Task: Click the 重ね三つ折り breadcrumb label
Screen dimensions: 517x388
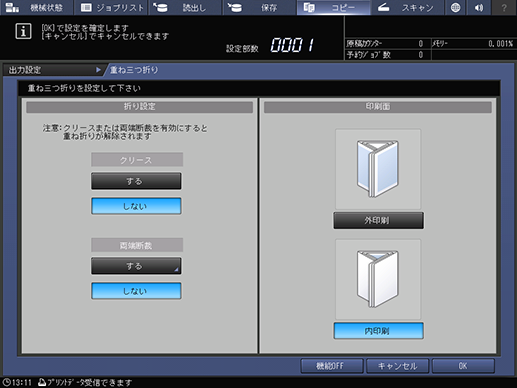Action: [134, 70]
